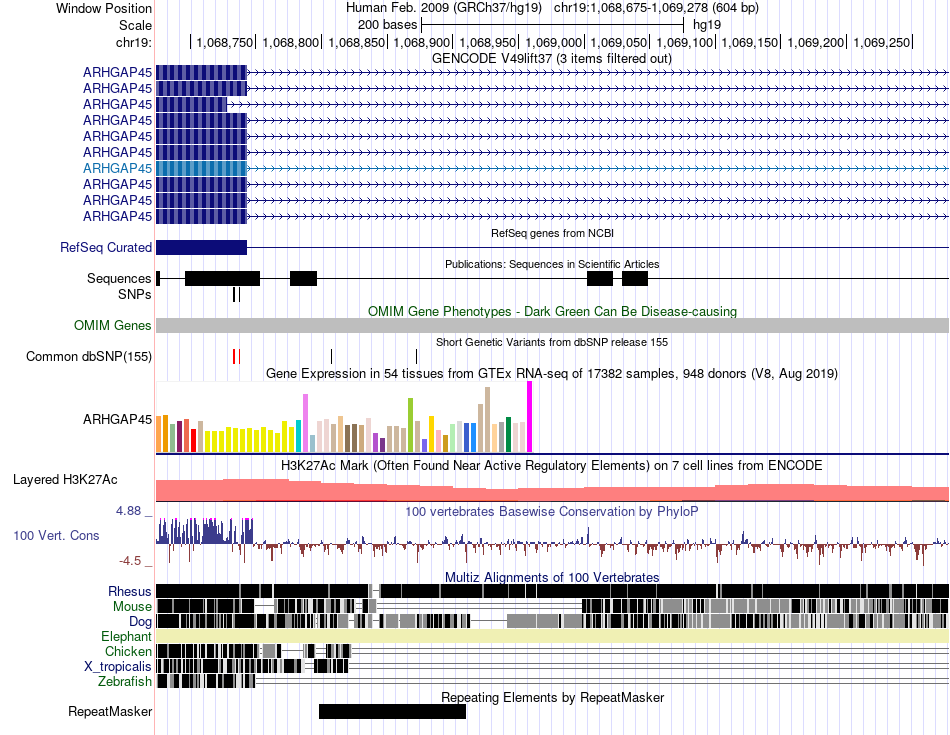Click the 4.88 PhyloP maximum value

click(x=128, y=511)
